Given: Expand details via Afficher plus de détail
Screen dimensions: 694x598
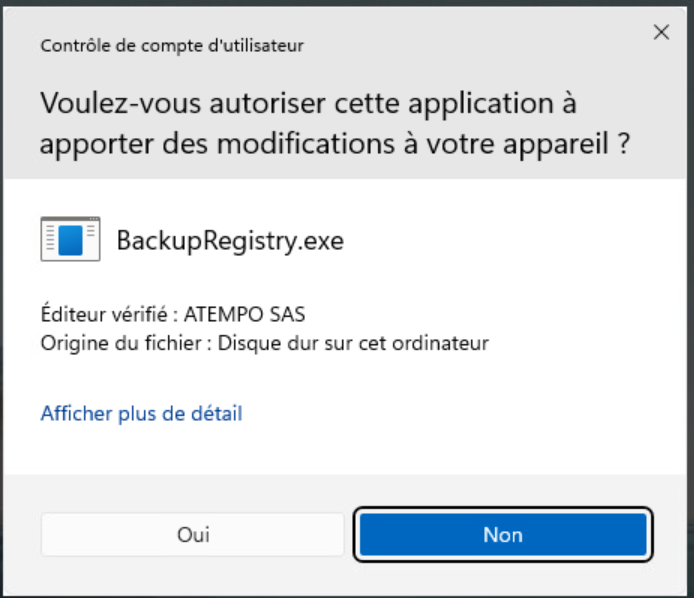Looking at the screenshot, I should pyautogui.click(x=141, y=413).
